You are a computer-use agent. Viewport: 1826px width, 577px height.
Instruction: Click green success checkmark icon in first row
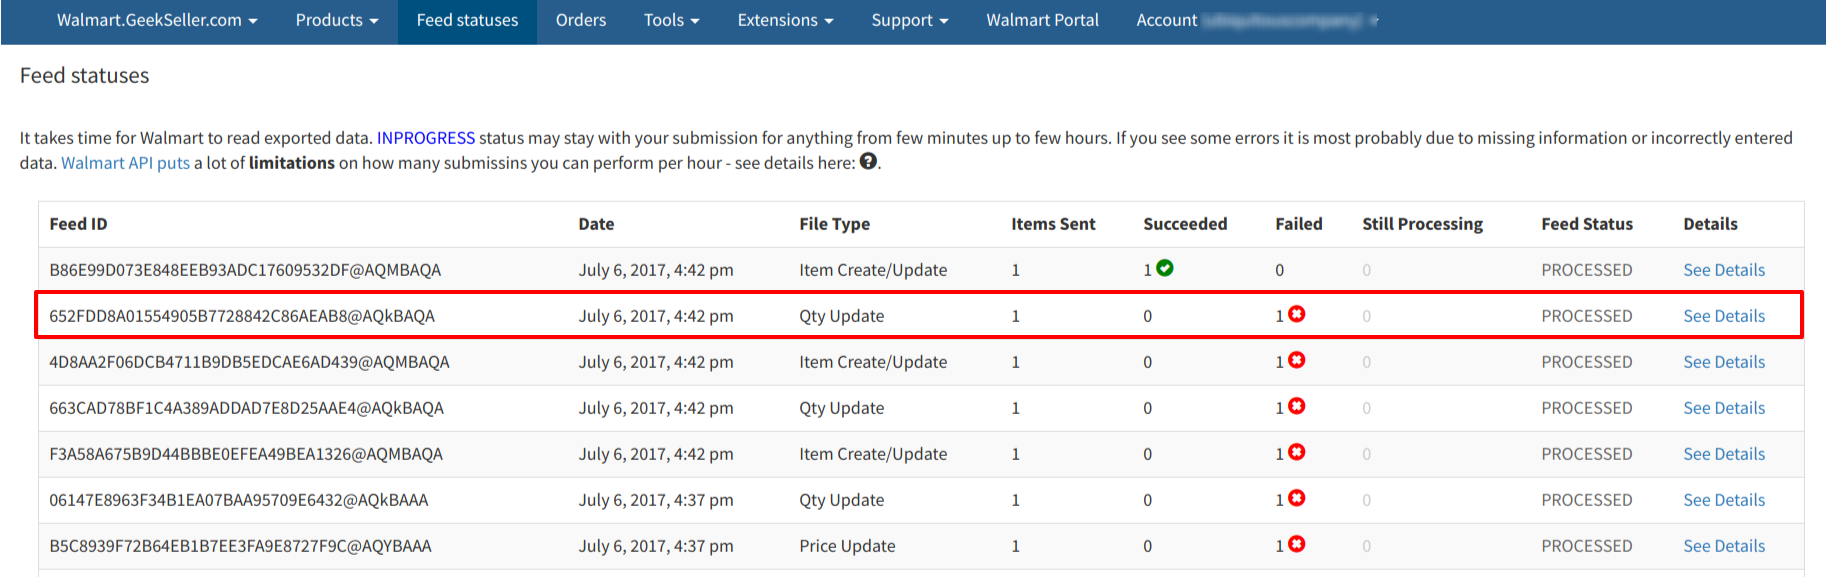click(x=1165, y=268)
